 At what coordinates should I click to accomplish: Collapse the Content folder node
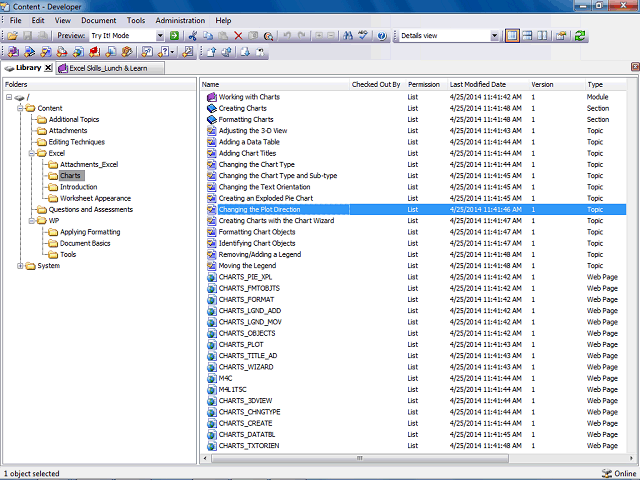pos(20,108)
